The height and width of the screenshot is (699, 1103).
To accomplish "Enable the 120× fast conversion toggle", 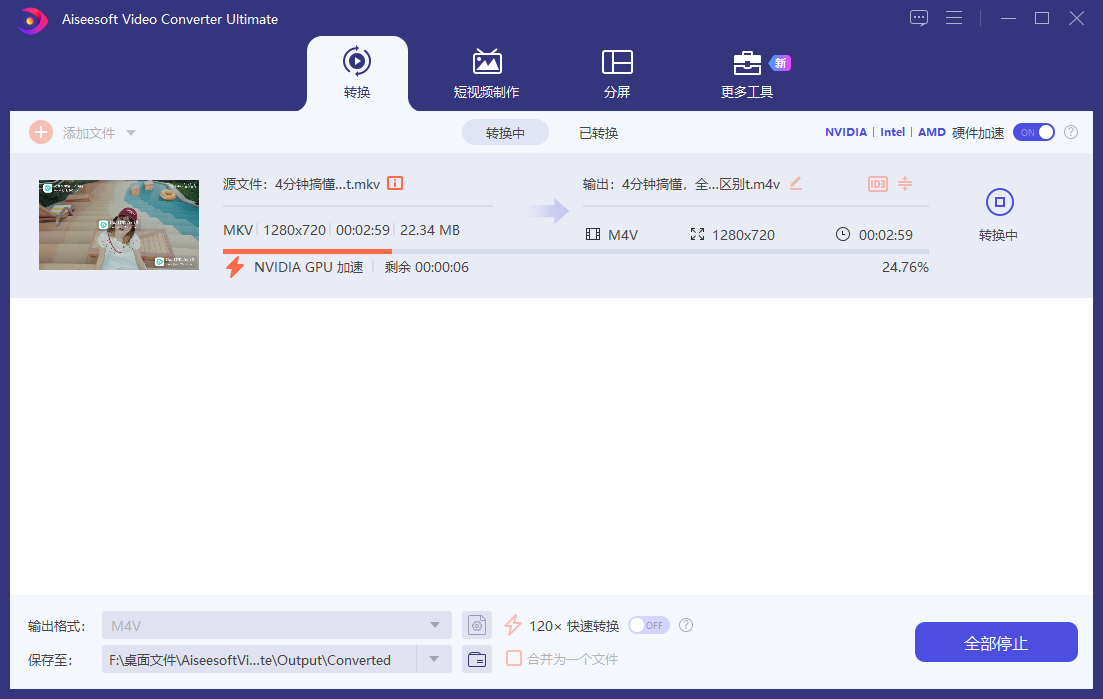I will click(x=648, y=625).
